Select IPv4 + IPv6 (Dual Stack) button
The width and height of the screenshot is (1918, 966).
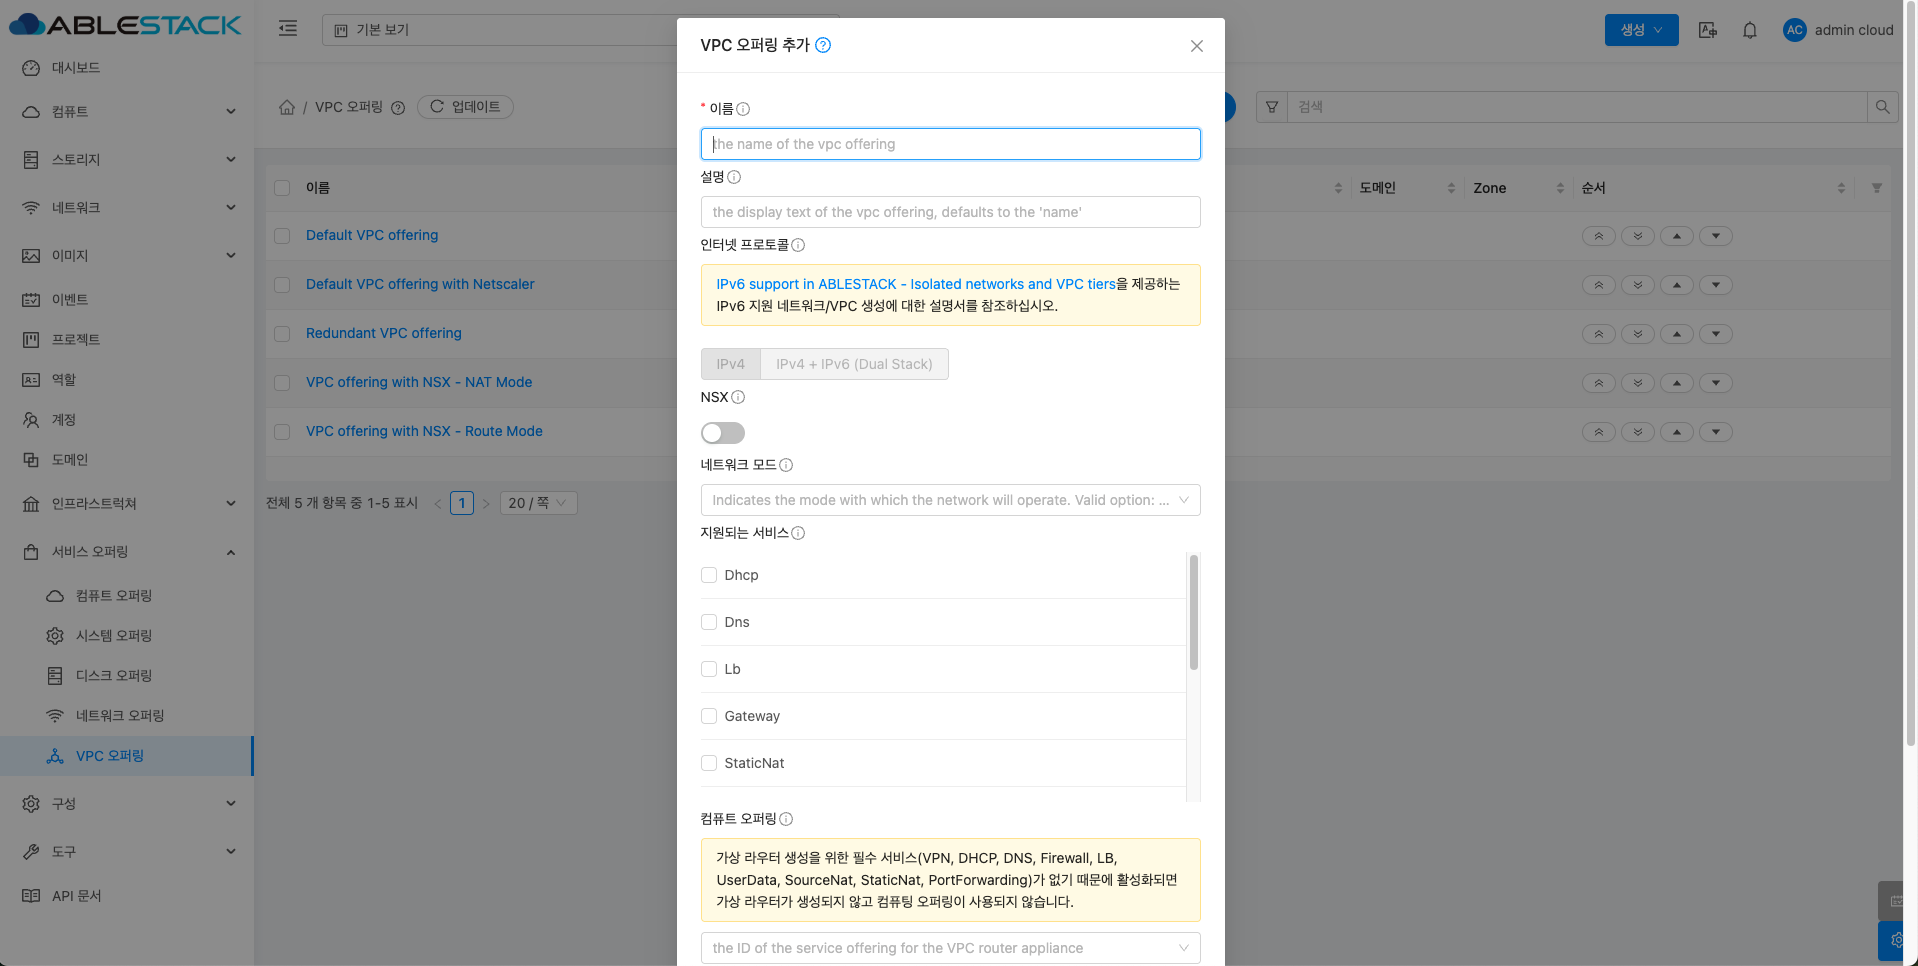855,364
